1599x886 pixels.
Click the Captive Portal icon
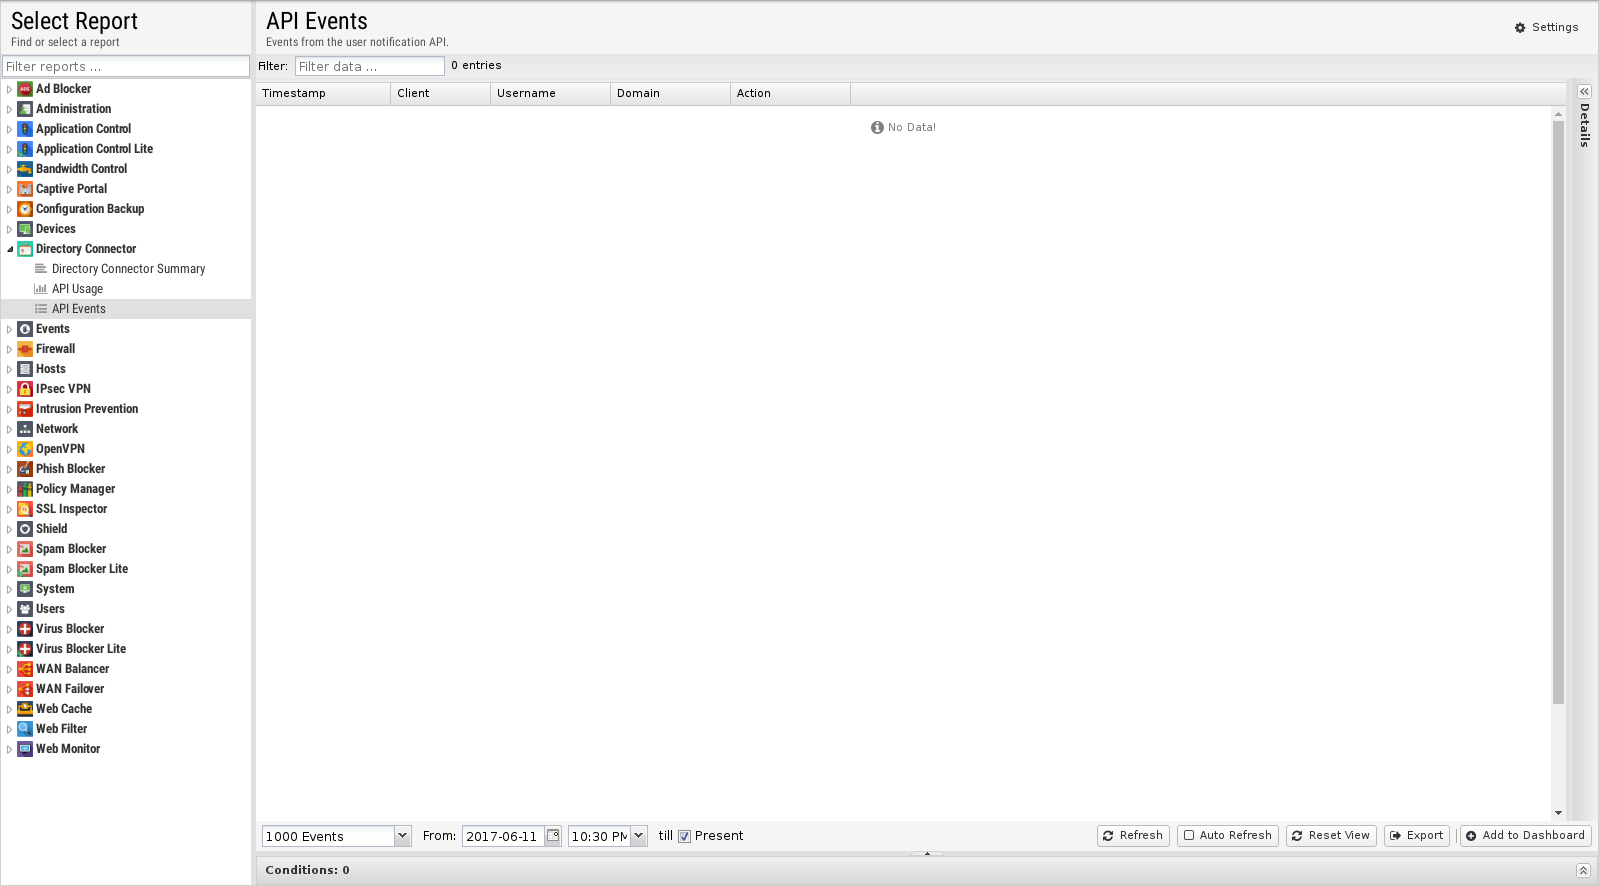[25, 189]
